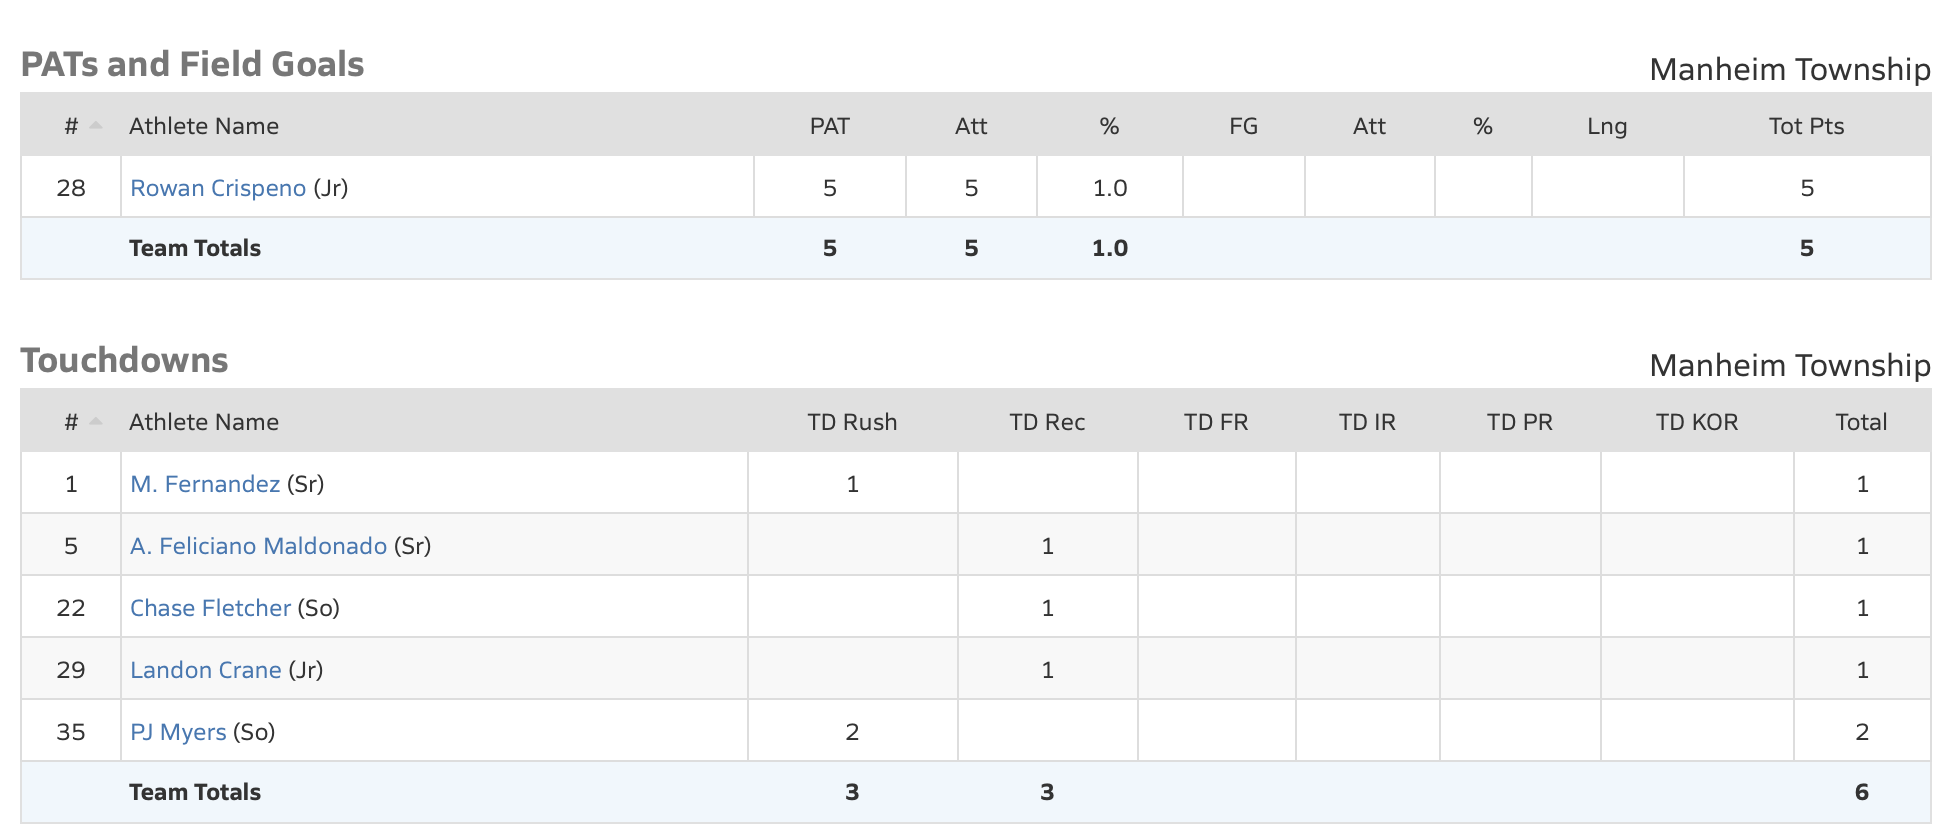Sort touchdowns by TD Rec header

coord(1047,422)
